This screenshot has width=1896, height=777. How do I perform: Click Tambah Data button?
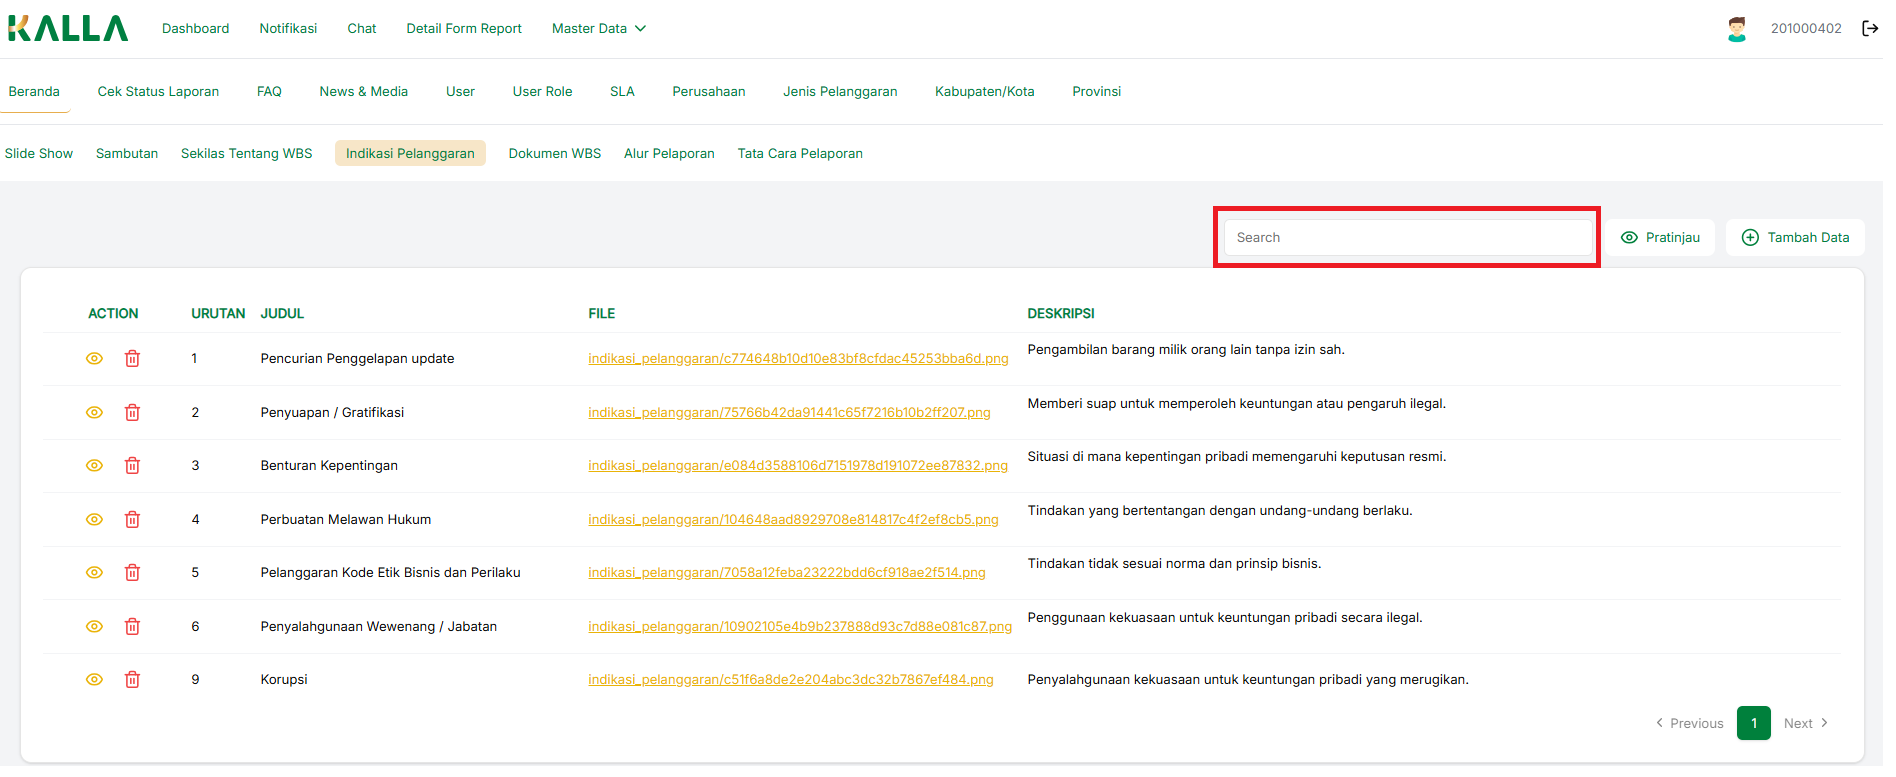(x=1795, y=238)
